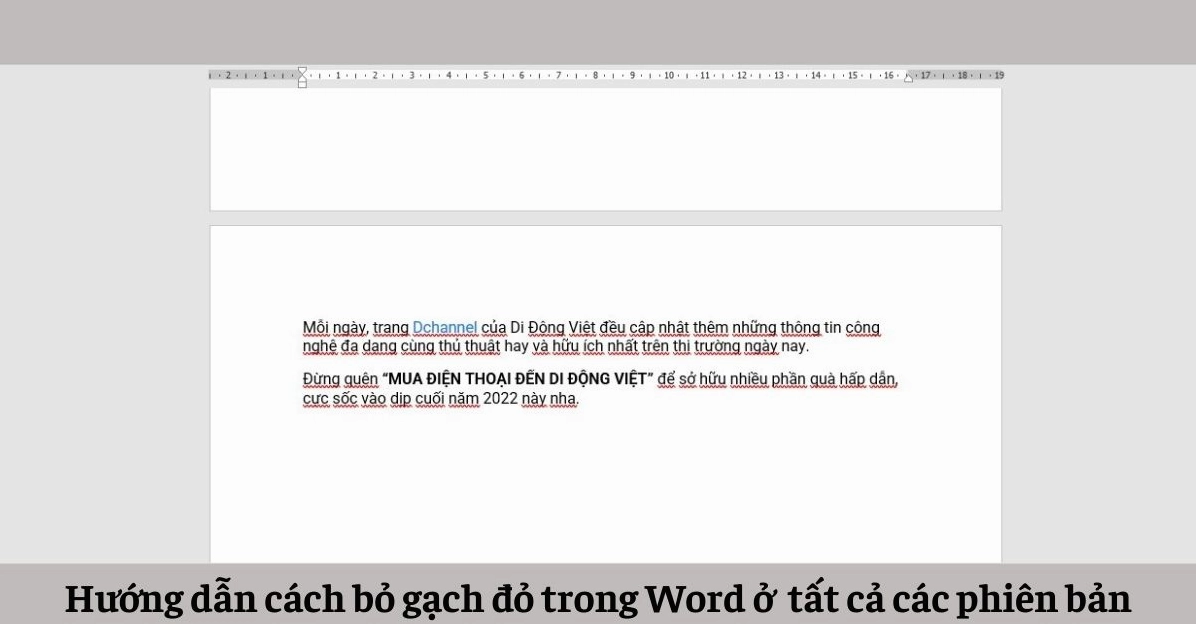Click the words "cập nhật" in first paragraph
The width and height of the screenshot is (1196, 624).
pyautogui.click(x=659, y=328)
